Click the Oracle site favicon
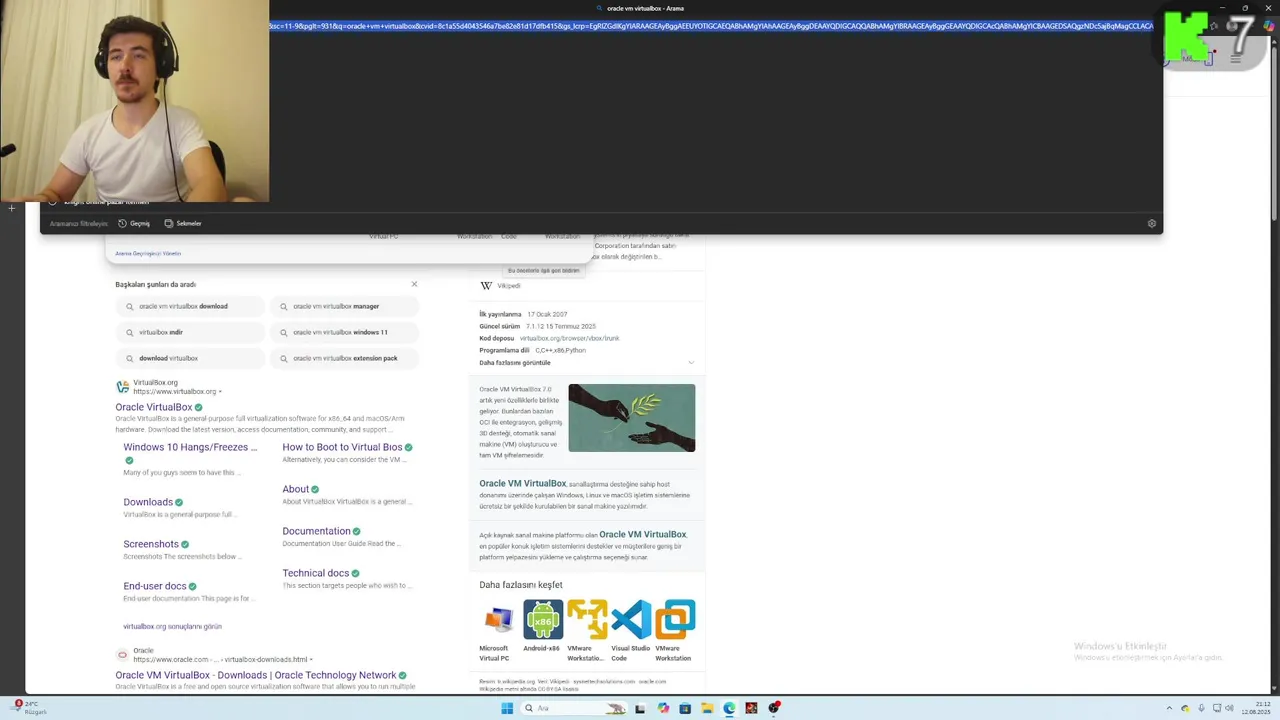This screenshot has width=1280, height=720. [123, 655]
